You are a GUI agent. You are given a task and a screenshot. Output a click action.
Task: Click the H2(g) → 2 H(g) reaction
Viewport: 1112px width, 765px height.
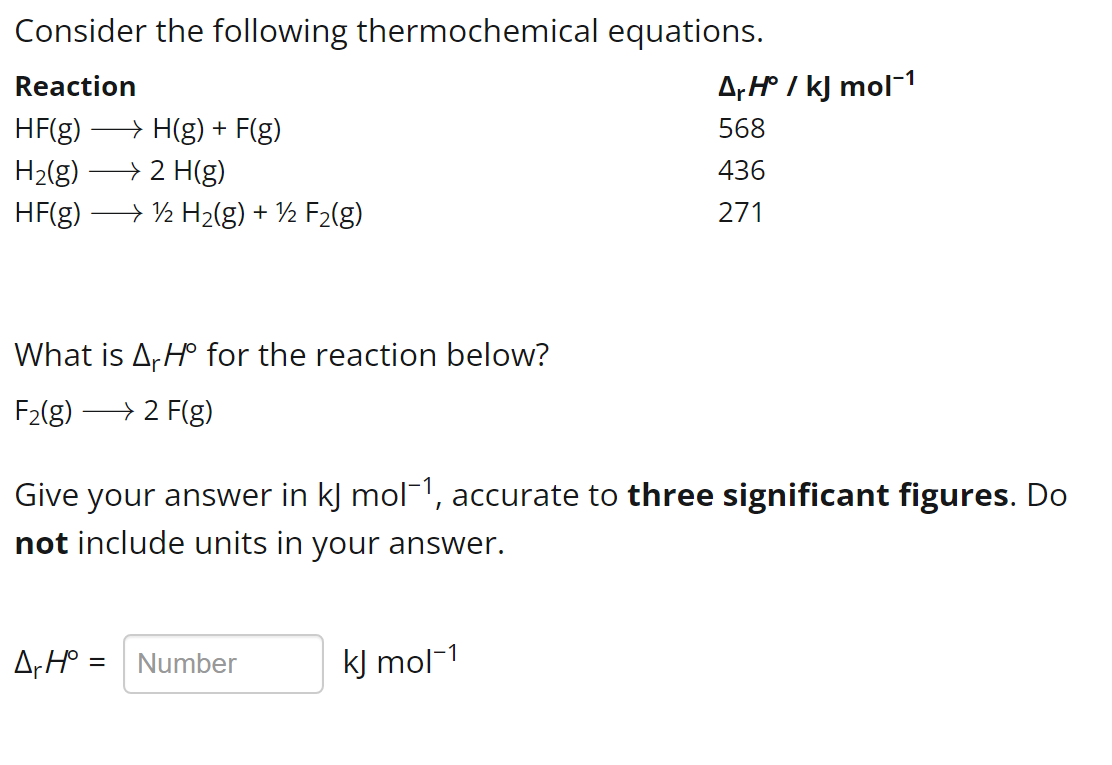coord(119,171)
